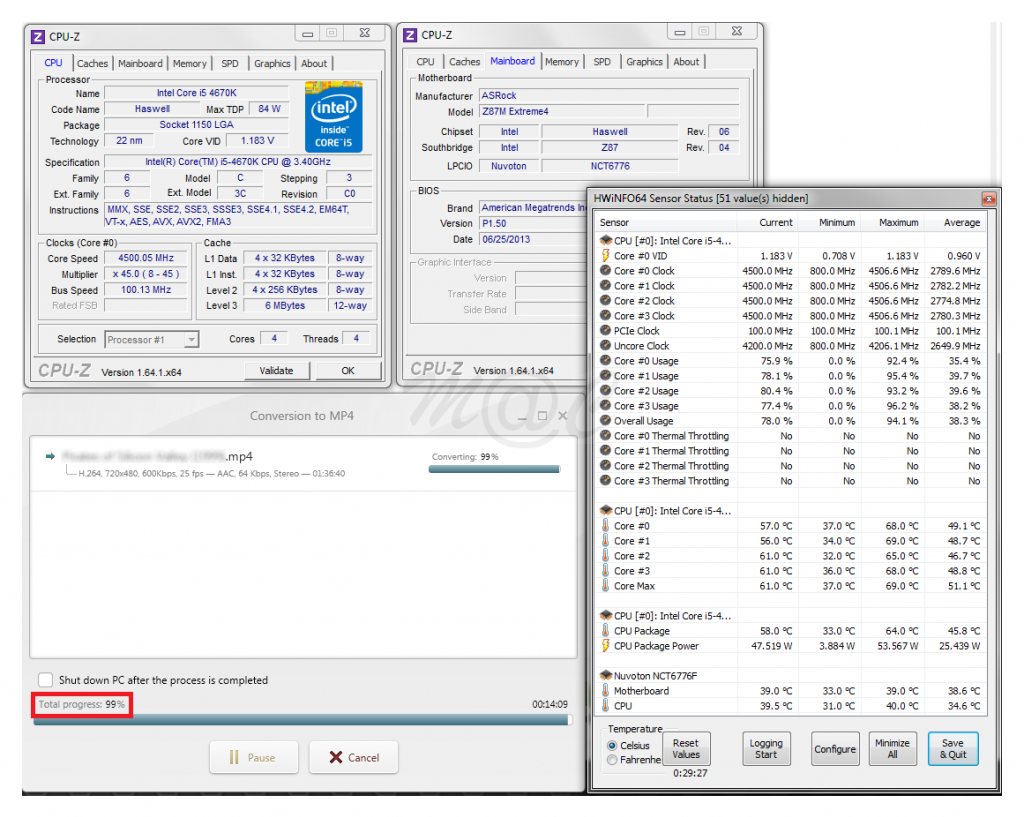Click the Intel Core i5 logo badge
1024x817 pixels.
tap(334, 117)
